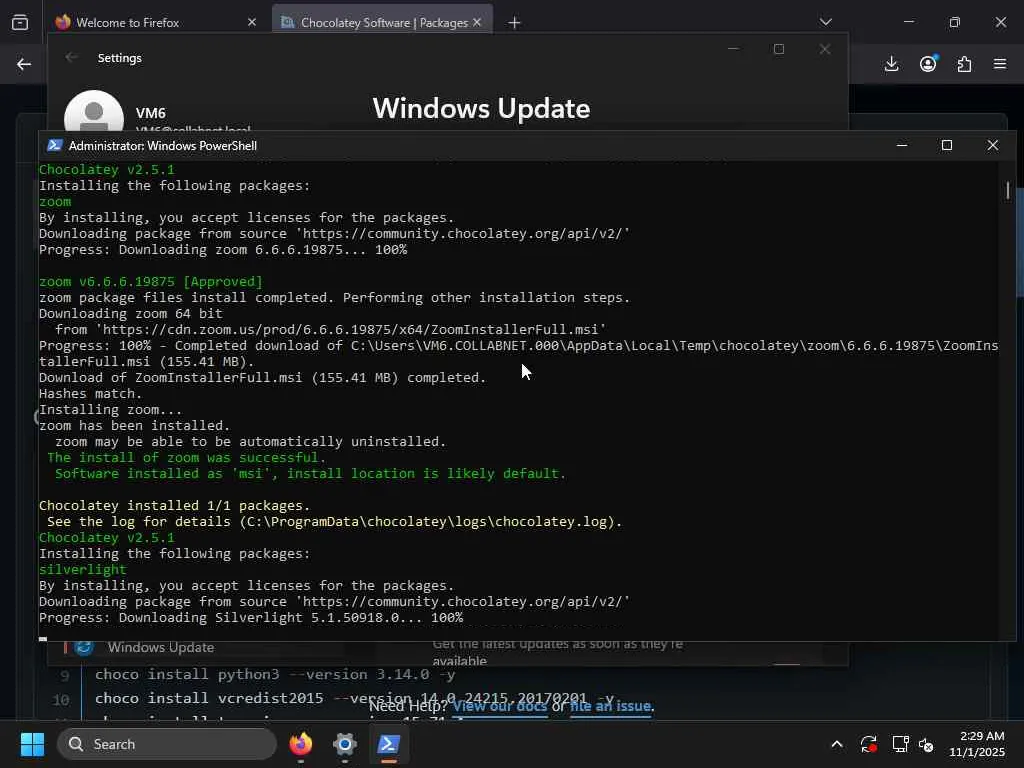The image size is (1024, 768).
Task: Close the Firefox window
Action: point(1000,22)
